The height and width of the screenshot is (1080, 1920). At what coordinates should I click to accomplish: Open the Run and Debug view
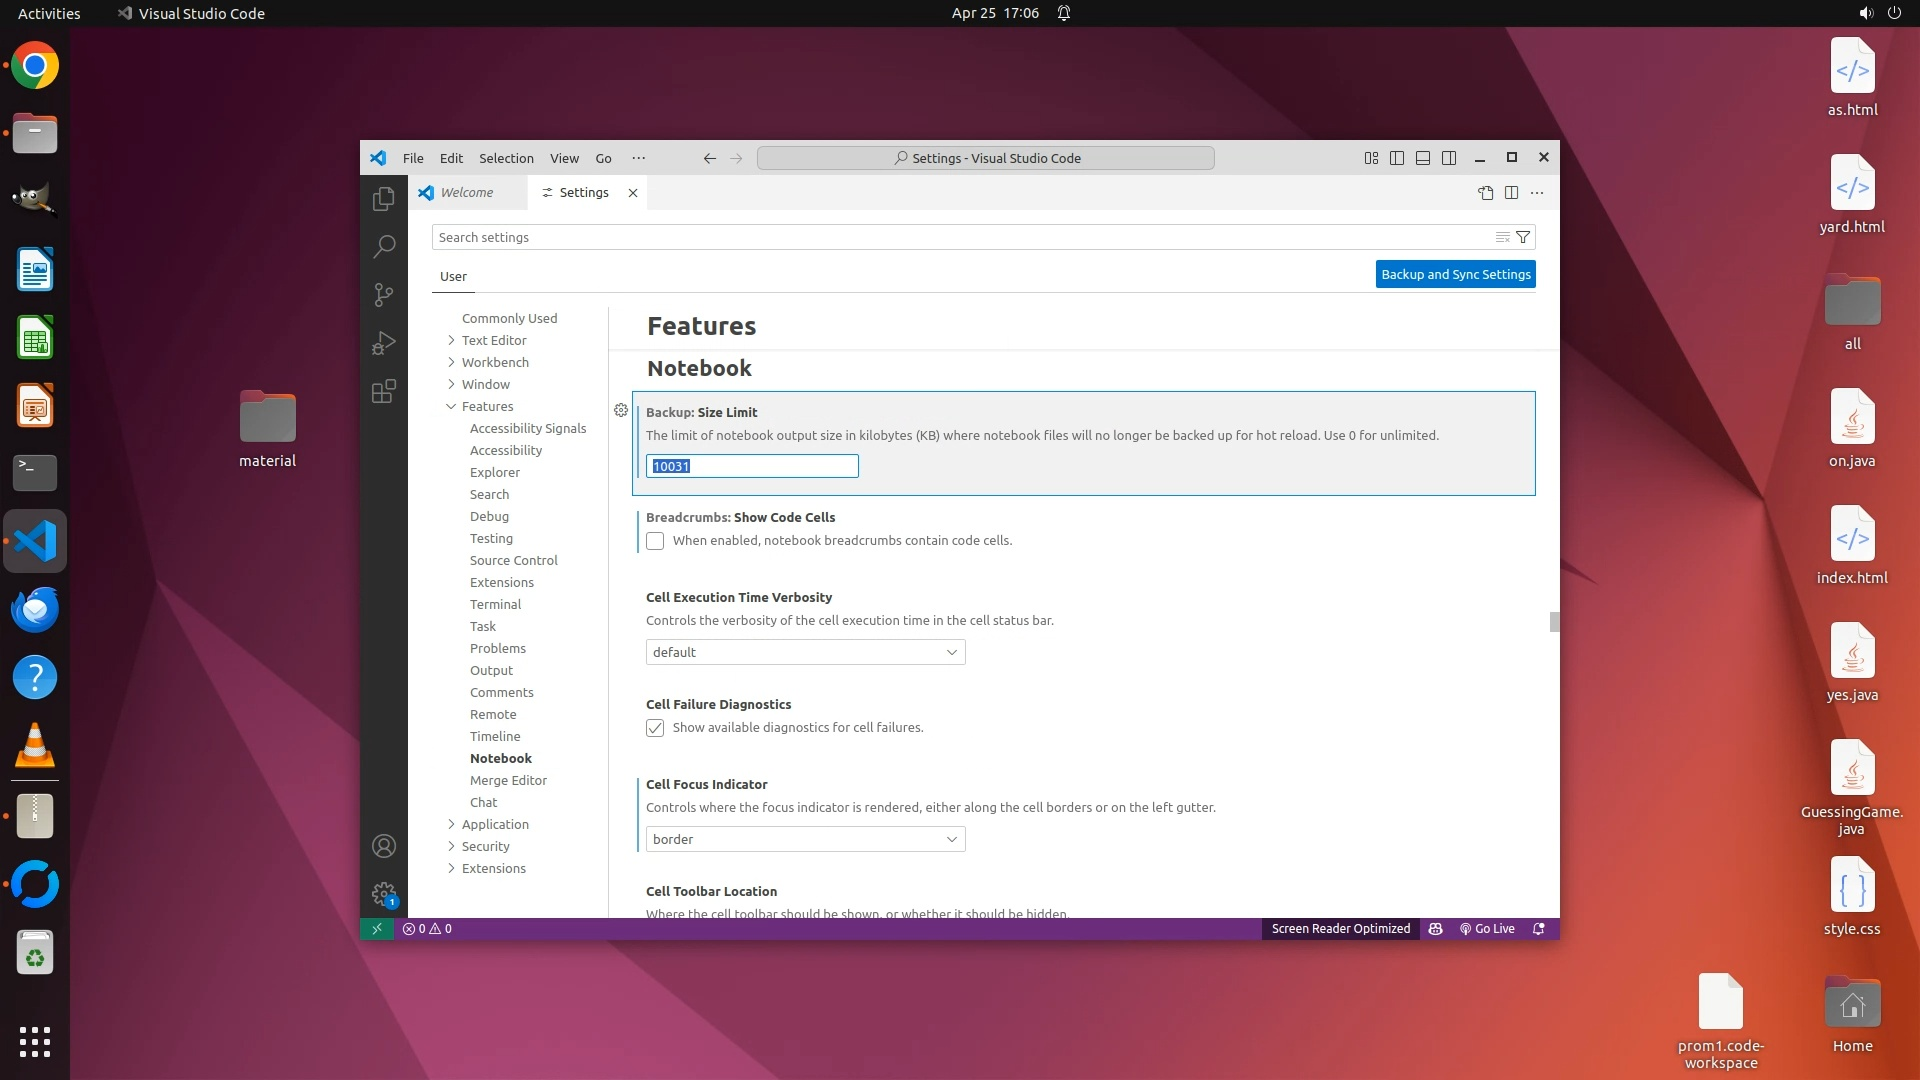pos(383,343)
